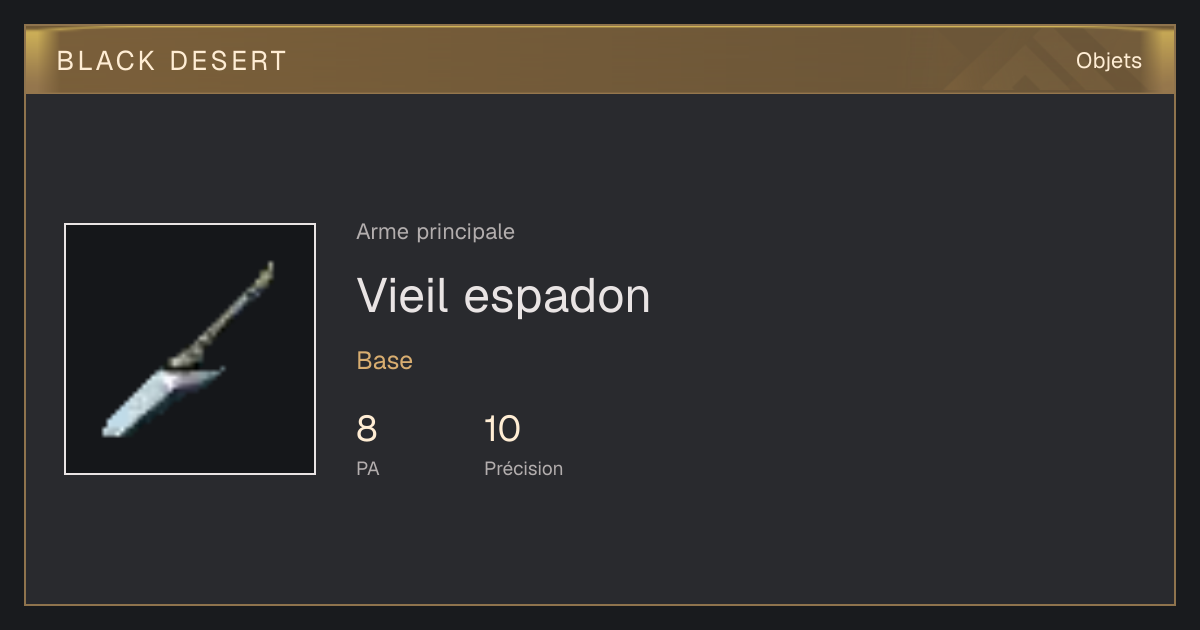Click the black background inside item thumbnail
The image size is (1200, 630).
click(110, 280)
